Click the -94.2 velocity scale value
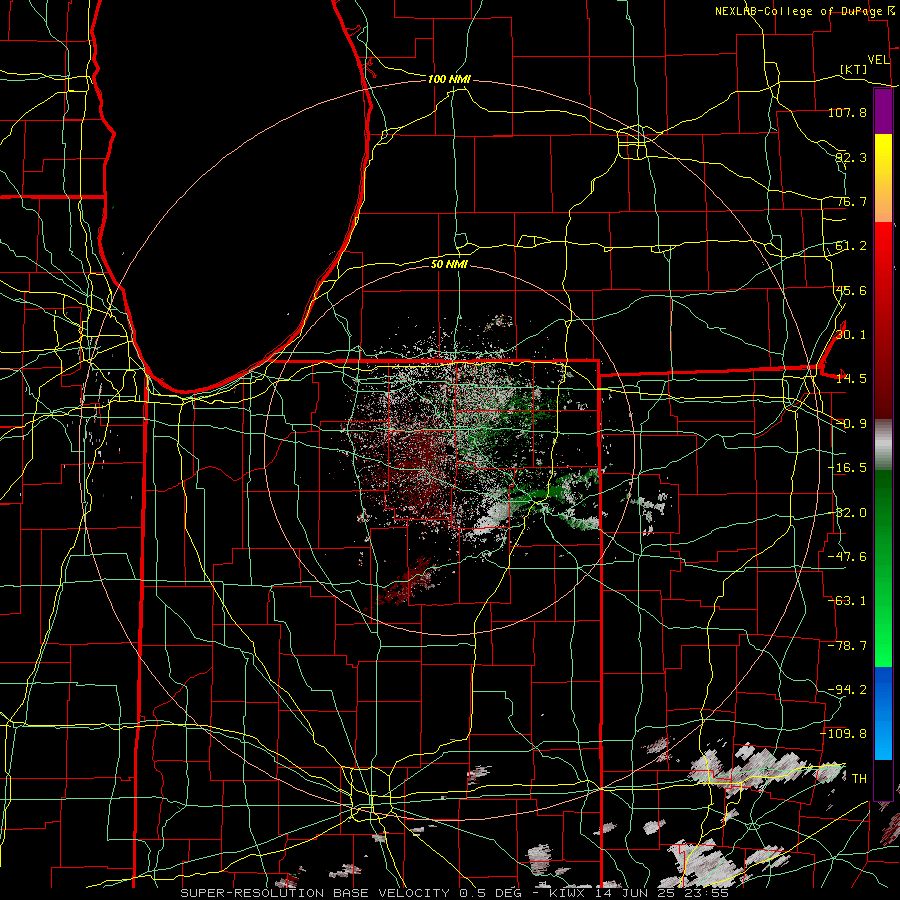 (x=847, y=690)
